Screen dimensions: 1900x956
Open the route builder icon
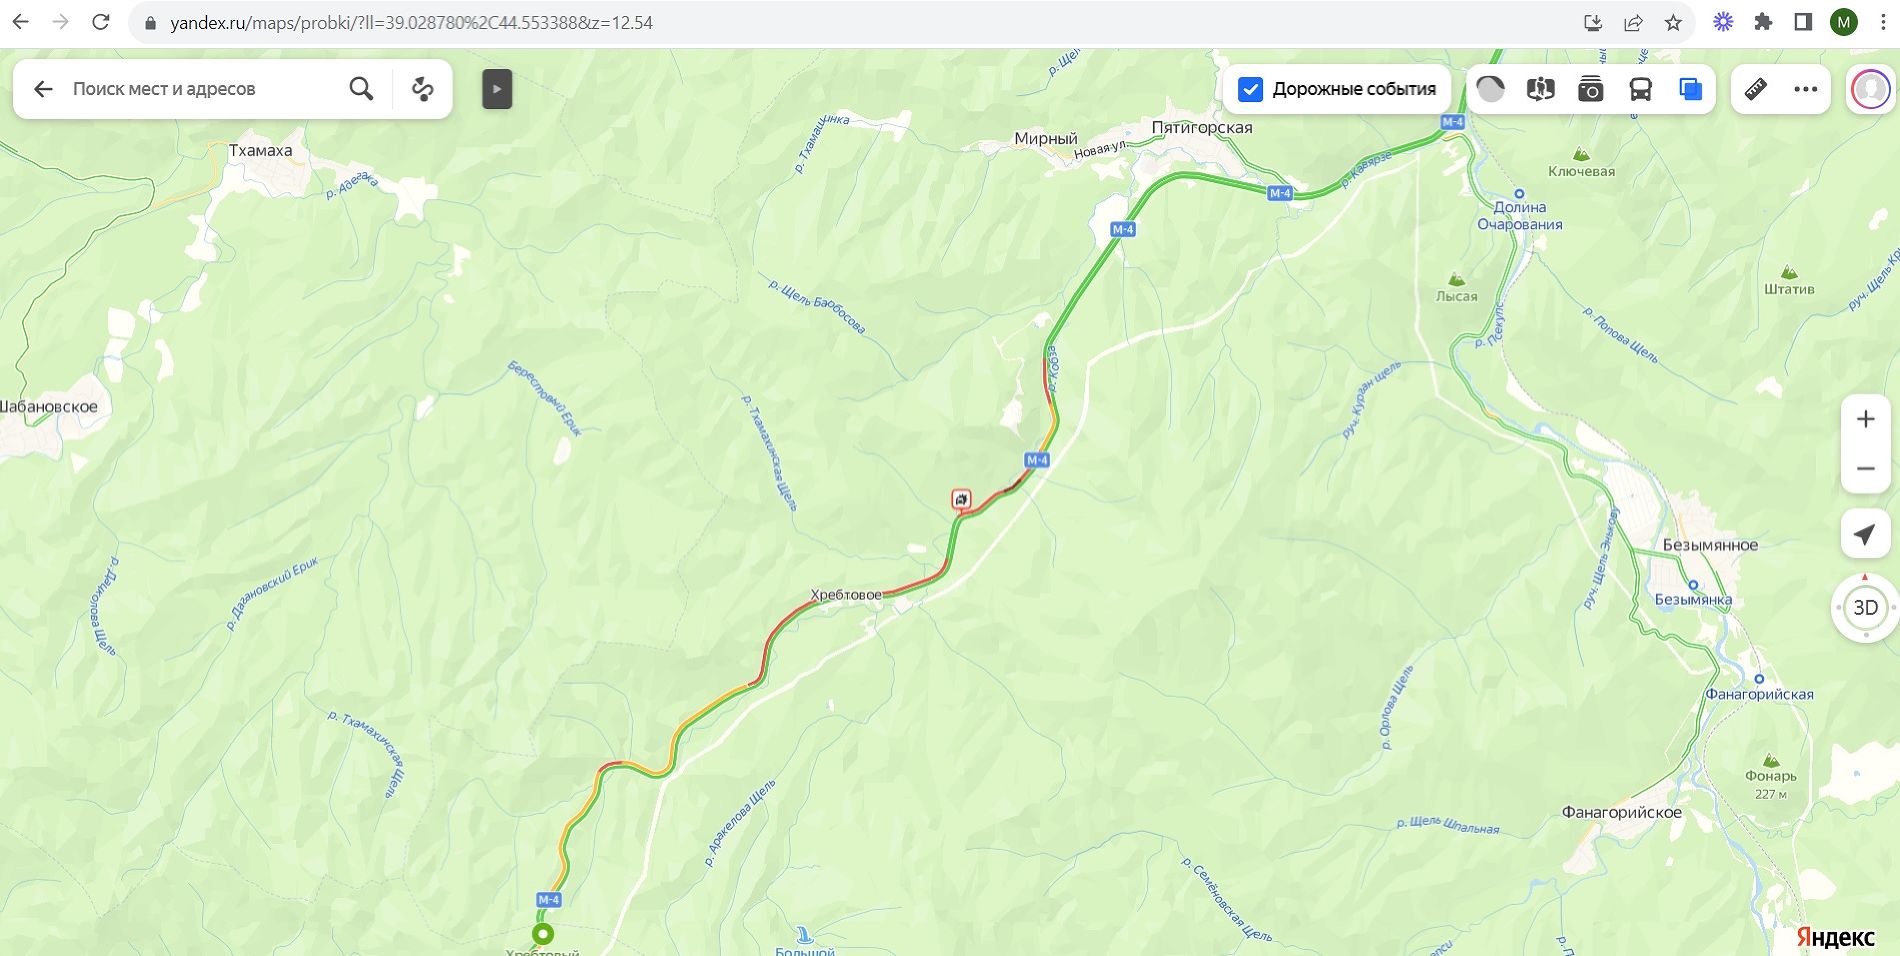[x=423, y=89]
